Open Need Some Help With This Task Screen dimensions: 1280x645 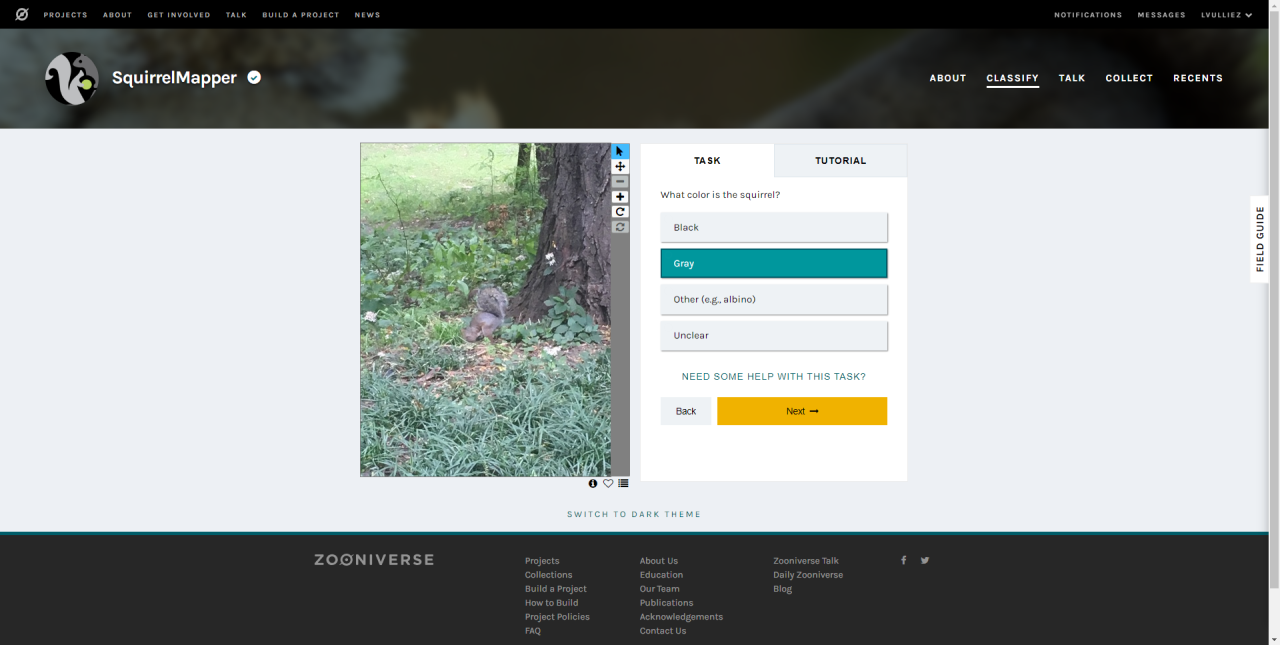click(x=774, y=377)
